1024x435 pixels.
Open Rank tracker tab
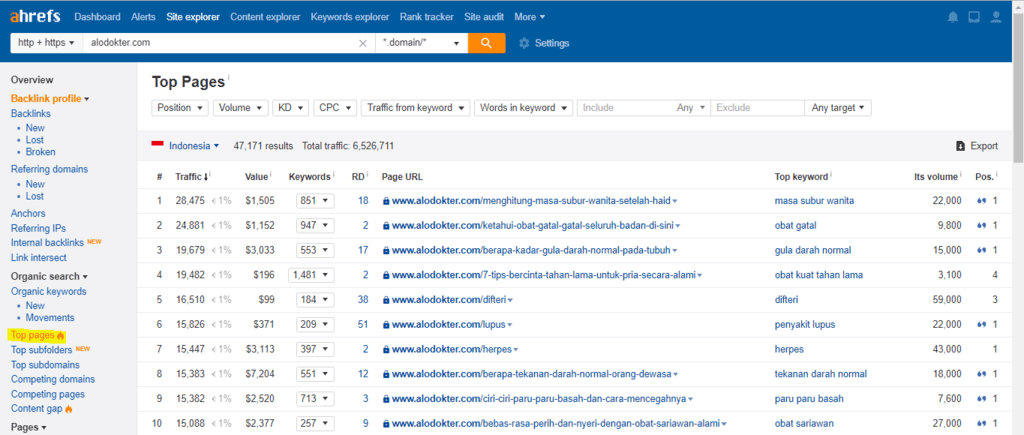pyautogui.click(x=427, y=17)
